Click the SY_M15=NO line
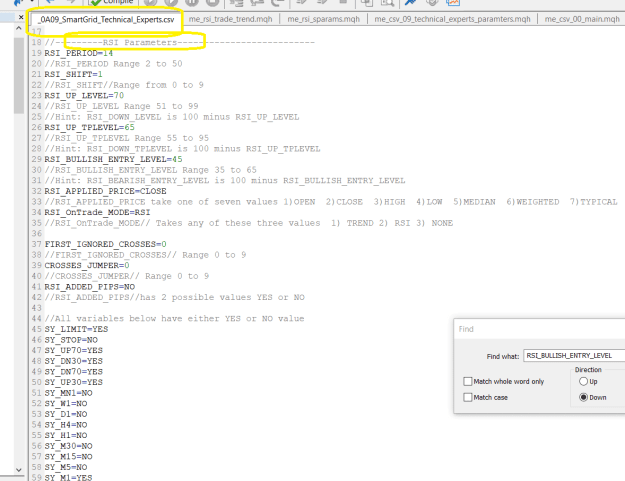 click(x=68, y=457)
